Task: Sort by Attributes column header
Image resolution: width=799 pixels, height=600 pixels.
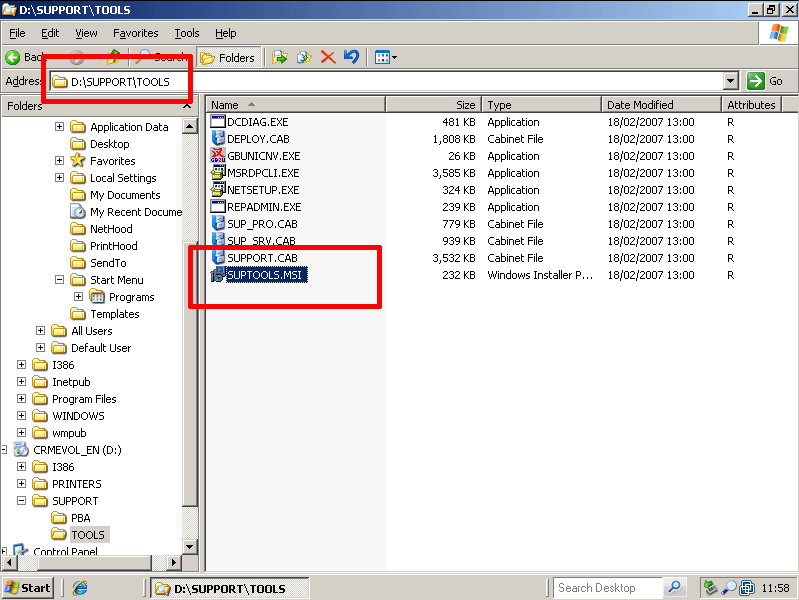Action: pos(752,105)
